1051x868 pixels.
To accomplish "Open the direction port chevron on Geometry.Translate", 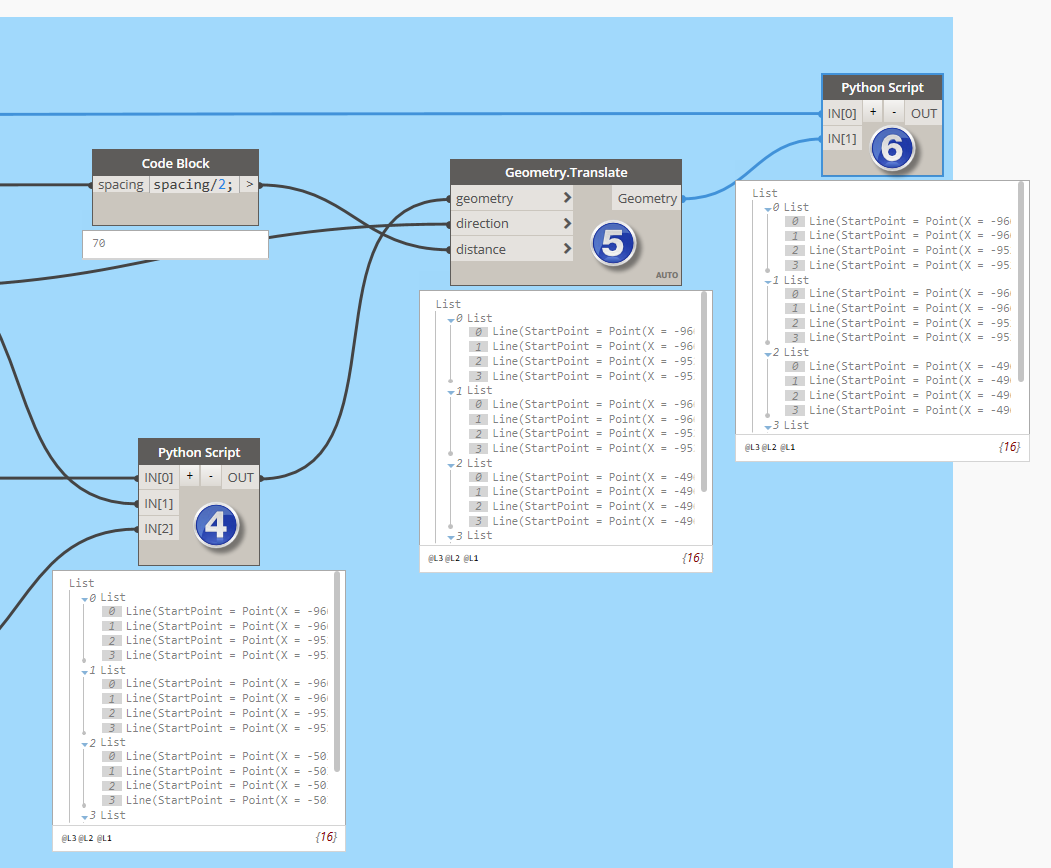I will point(567,223).
